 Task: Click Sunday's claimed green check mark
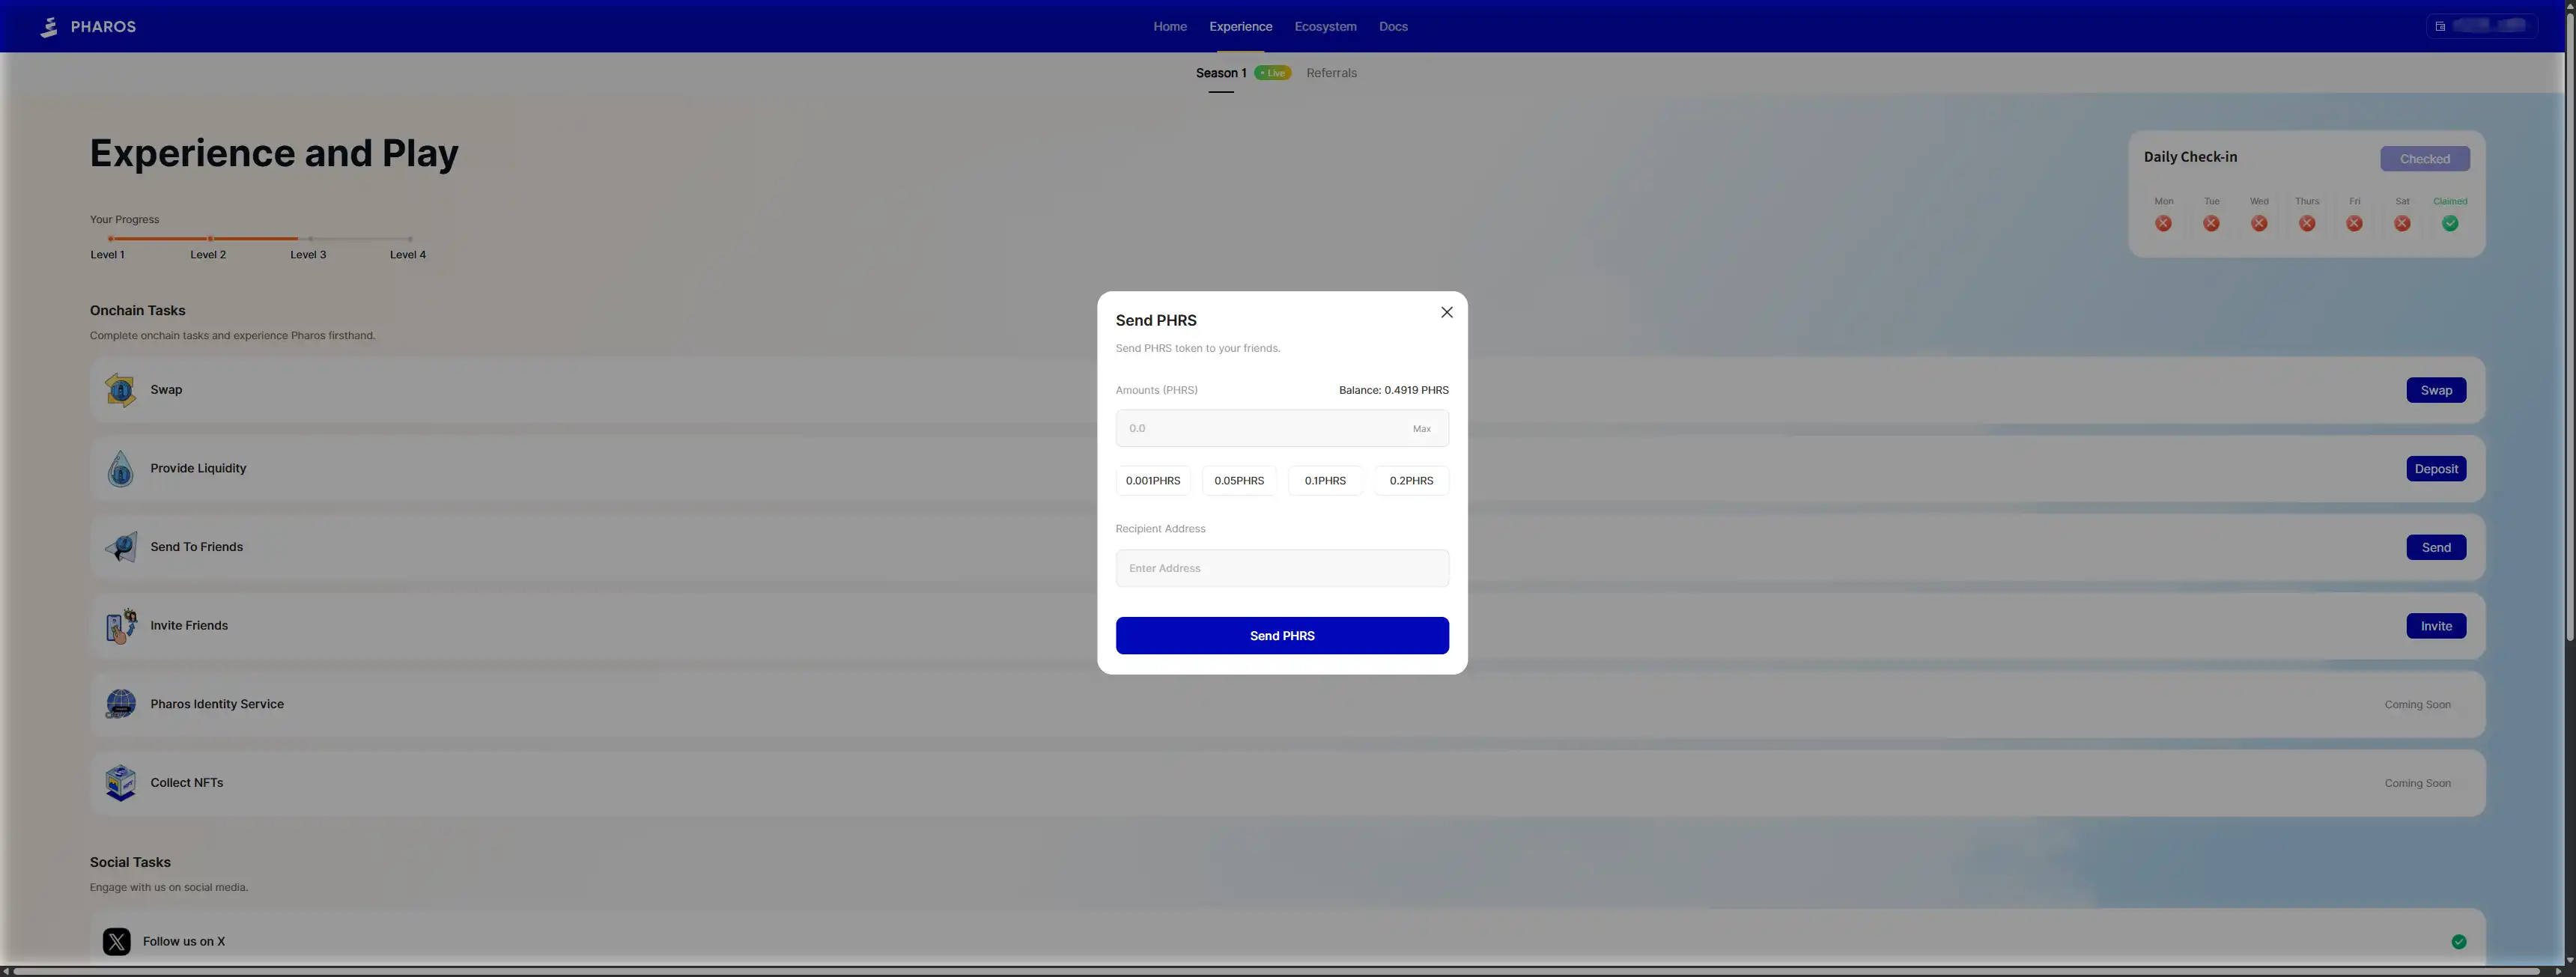pos(2449,224)
